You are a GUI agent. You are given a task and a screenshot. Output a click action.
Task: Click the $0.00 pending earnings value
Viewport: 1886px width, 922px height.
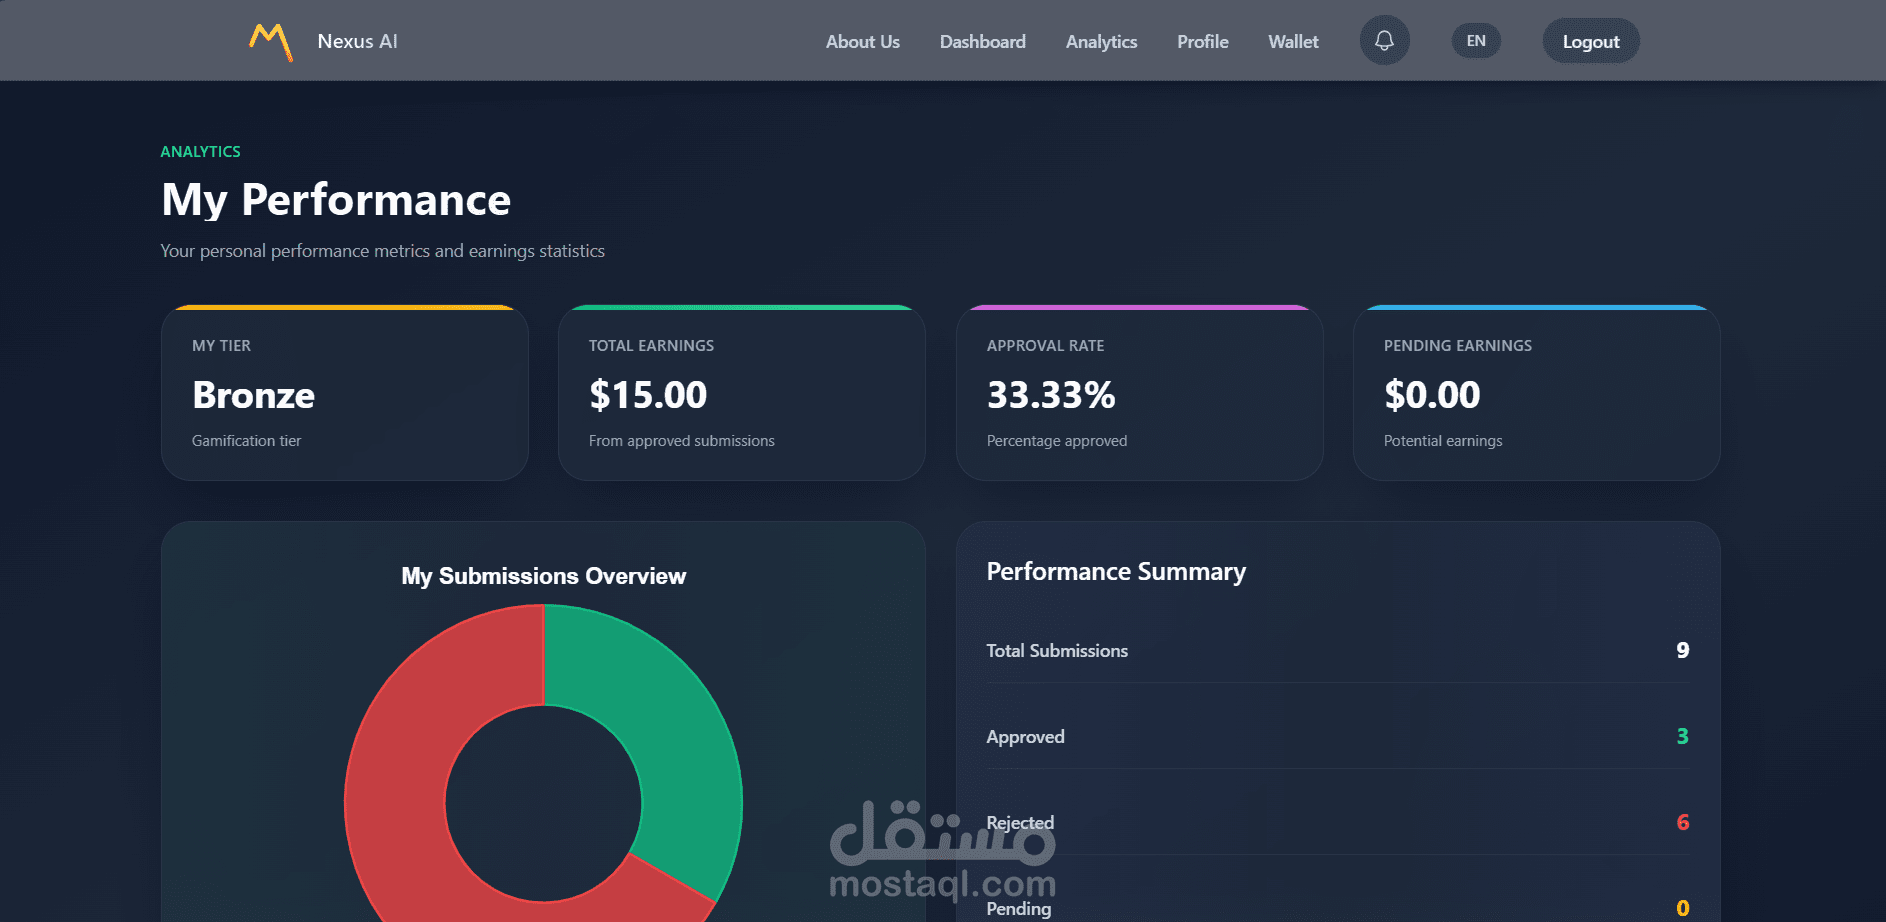(x=1432, y=395)
